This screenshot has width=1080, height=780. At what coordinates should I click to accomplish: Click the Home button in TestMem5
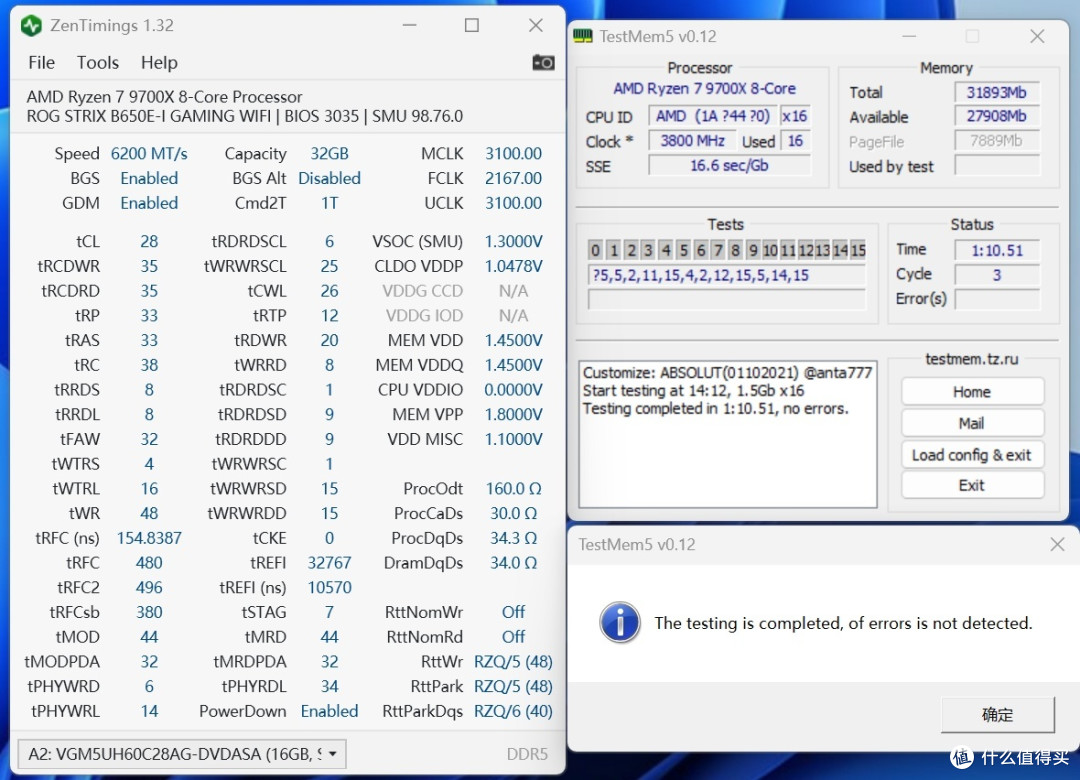pos(972,392)
